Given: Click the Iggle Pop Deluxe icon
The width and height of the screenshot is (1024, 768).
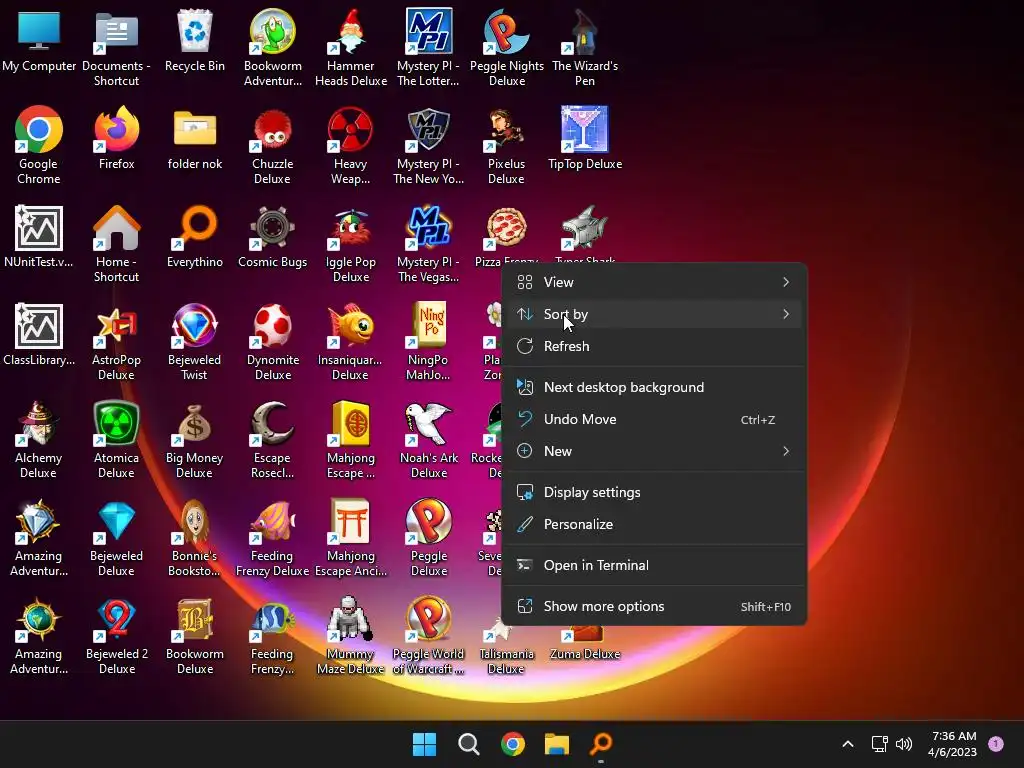Looking at the screenshot, I should 351,243.
